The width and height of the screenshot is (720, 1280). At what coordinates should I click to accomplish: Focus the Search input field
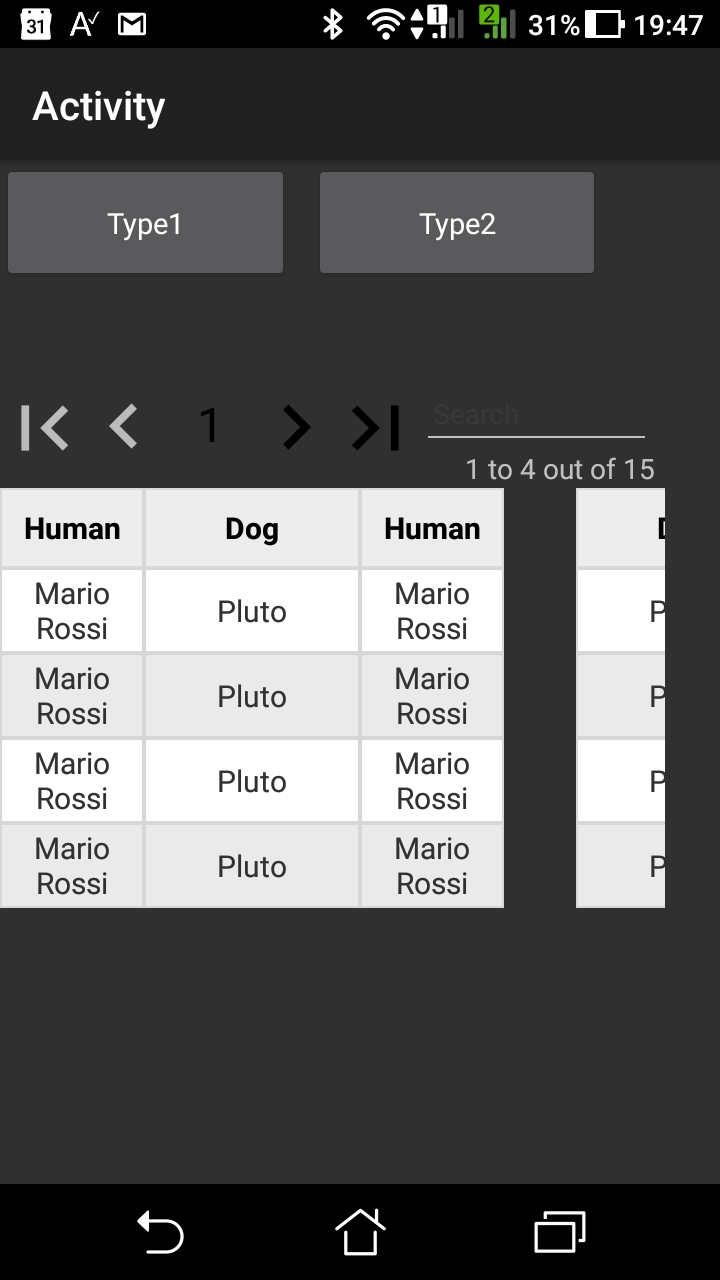click(536, 416)
